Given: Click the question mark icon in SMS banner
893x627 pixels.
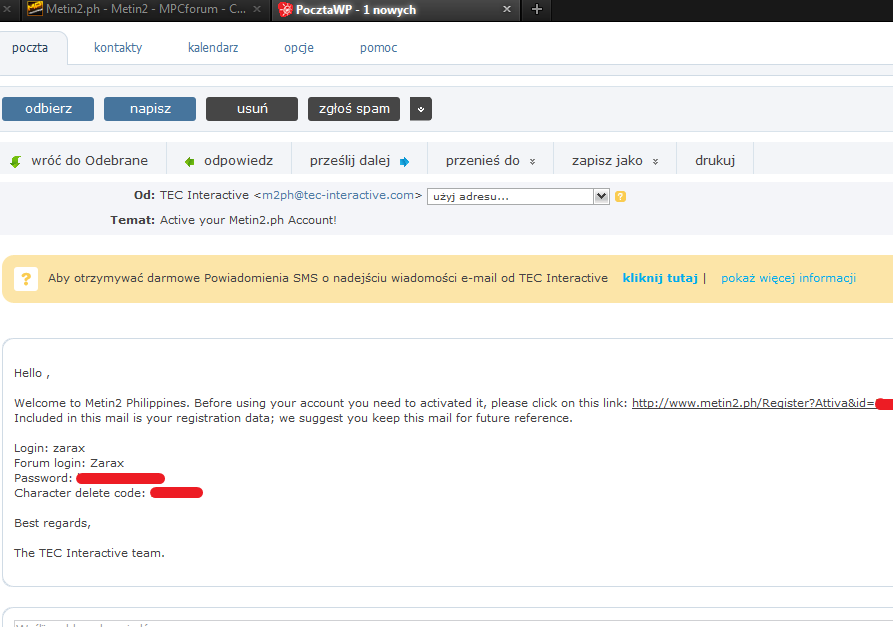Looking at the screenshot, I should (26, 279).
